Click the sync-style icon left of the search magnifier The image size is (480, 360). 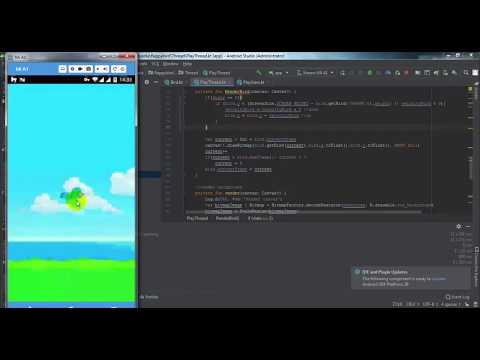[454, 73]
